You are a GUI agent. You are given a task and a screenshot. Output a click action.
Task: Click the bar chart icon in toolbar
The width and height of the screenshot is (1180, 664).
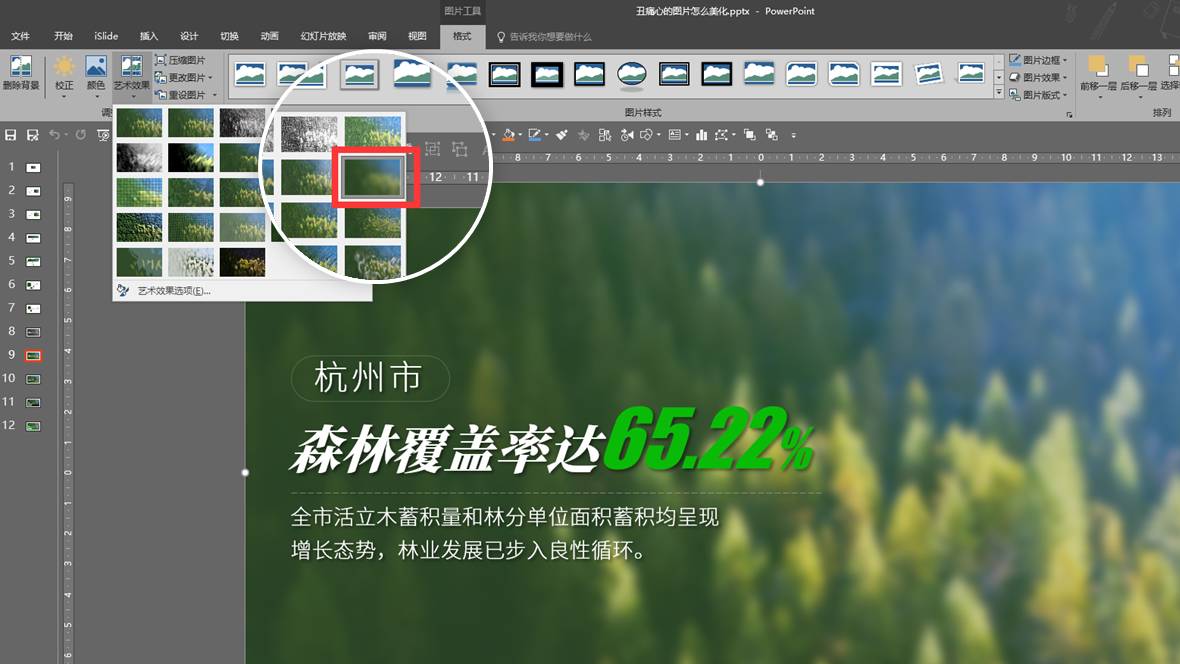[701, 135]
